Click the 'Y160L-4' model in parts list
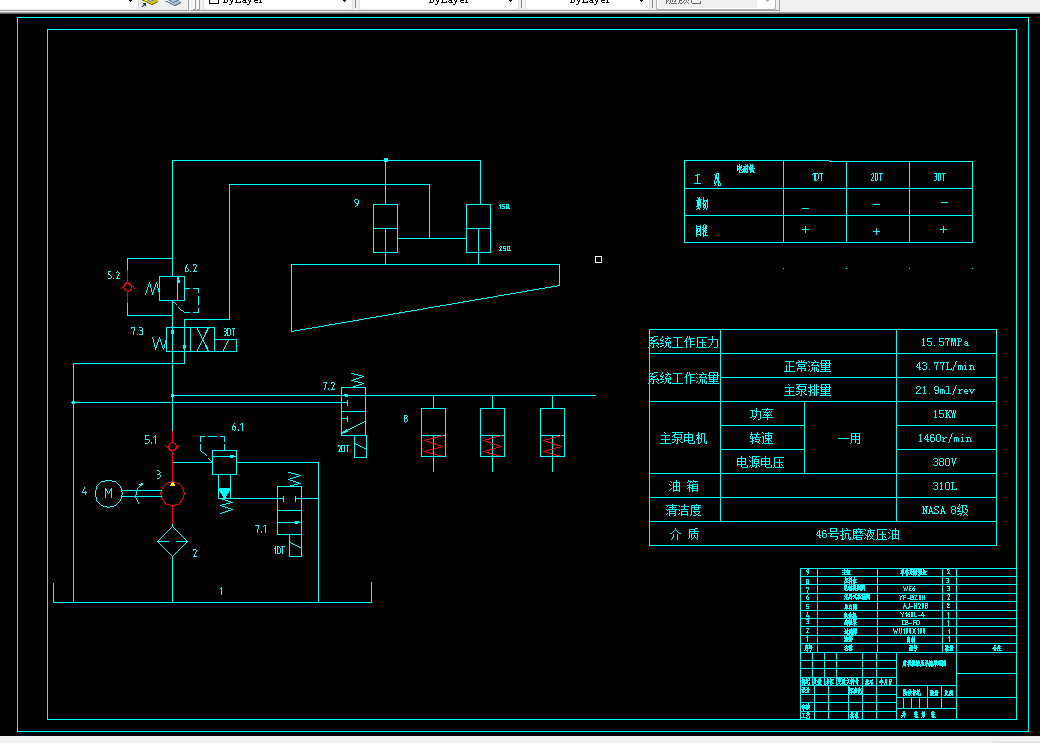 913,615
